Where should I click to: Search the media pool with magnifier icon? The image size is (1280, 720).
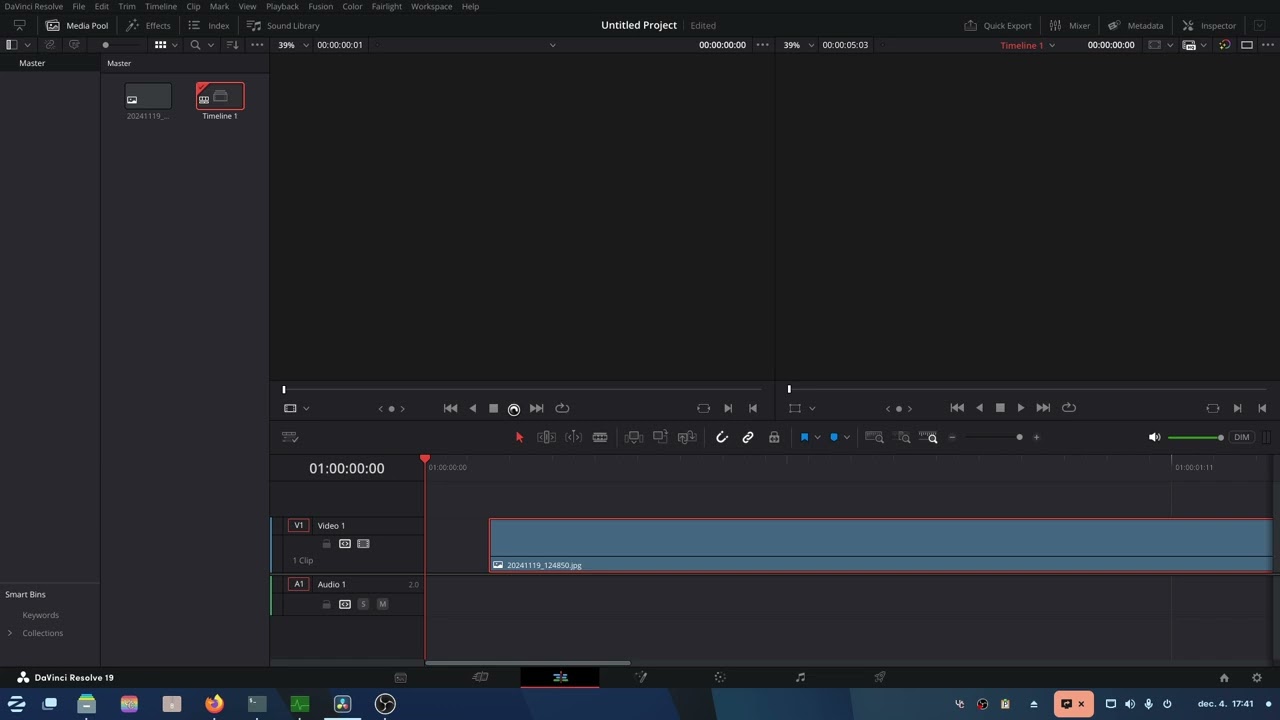point(195,45)
